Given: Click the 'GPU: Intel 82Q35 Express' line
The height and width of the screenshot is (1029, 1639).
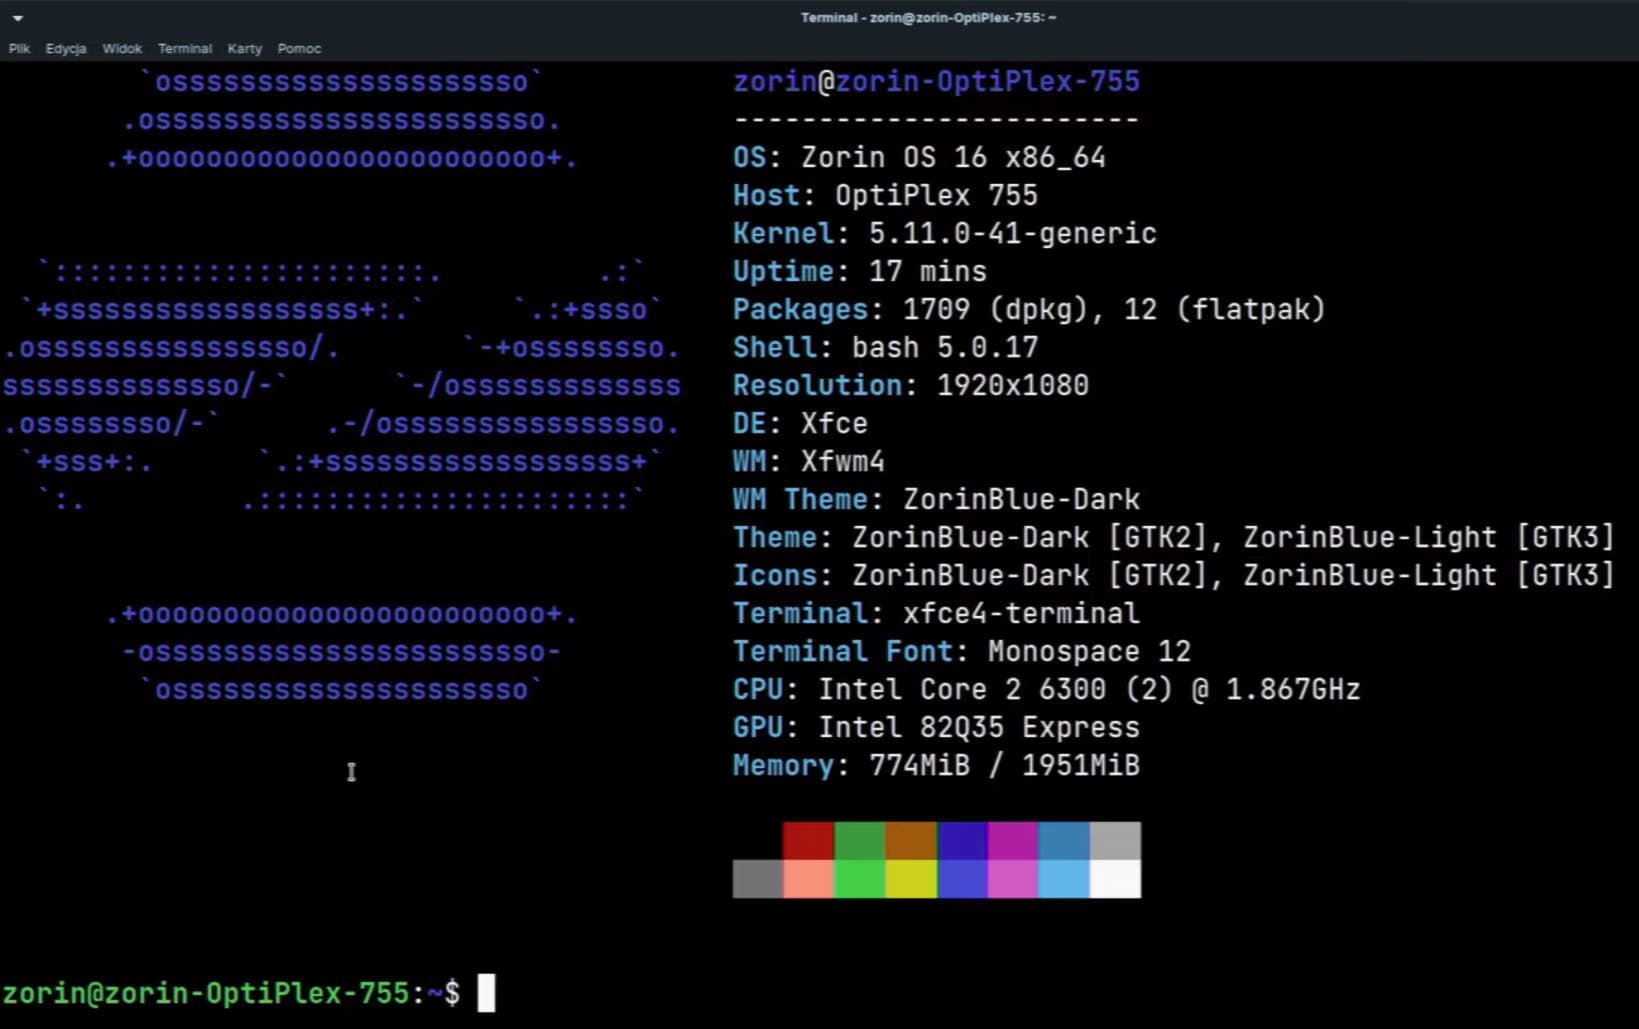Looking at the screenshot, I should point(936,728).
